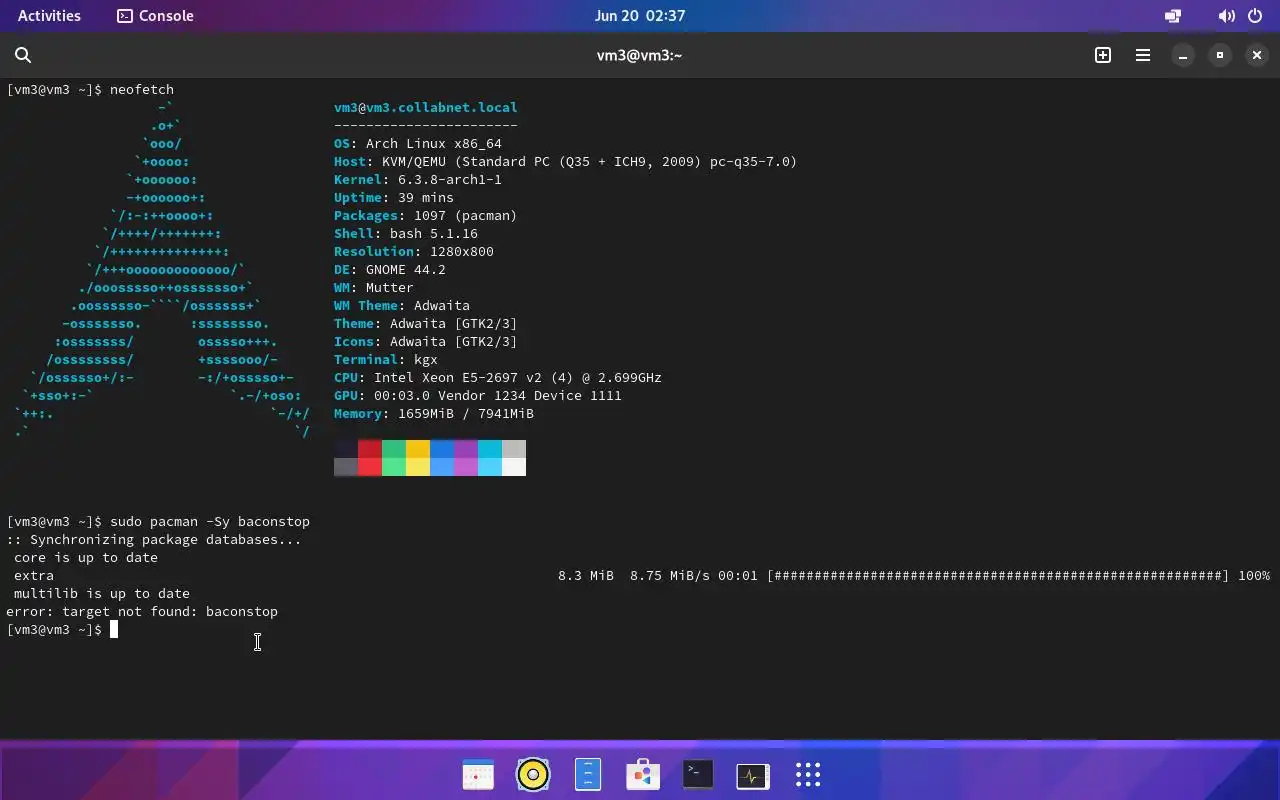Click the OS: Arch Linux x86_64 line
Screen dimensions: 1280x800
pos(418,144)
